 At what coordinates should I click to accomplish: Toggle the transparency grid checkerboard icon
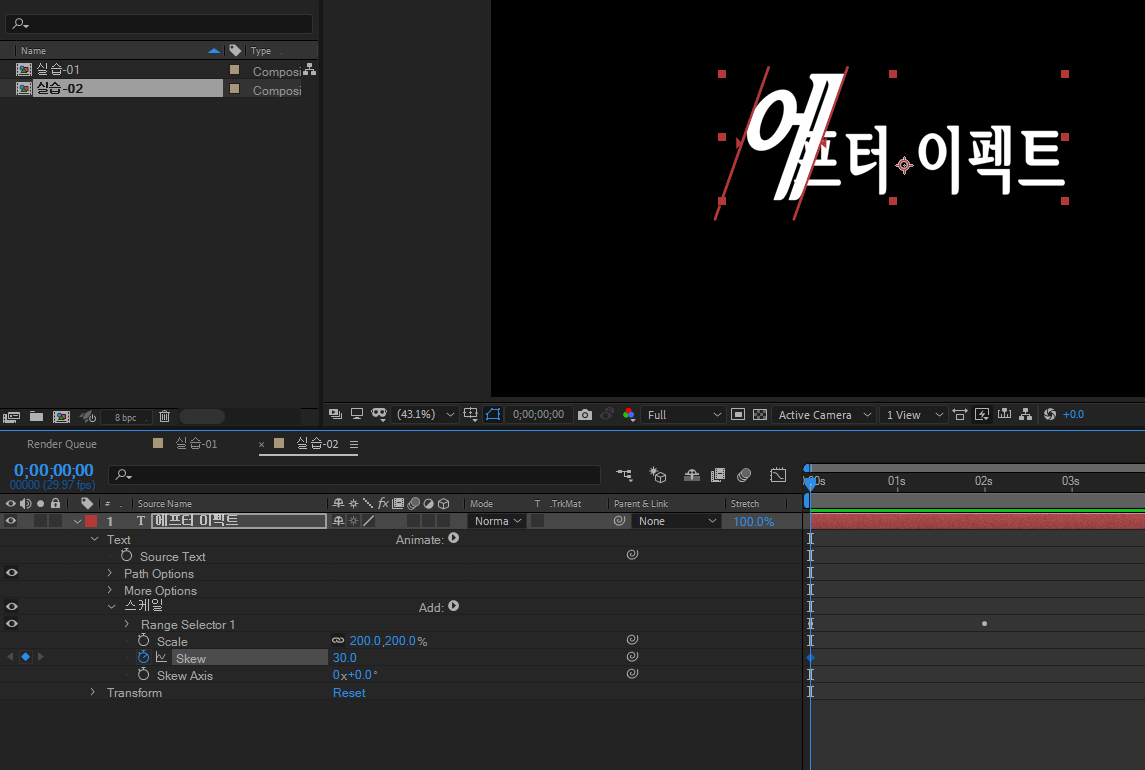759,414
